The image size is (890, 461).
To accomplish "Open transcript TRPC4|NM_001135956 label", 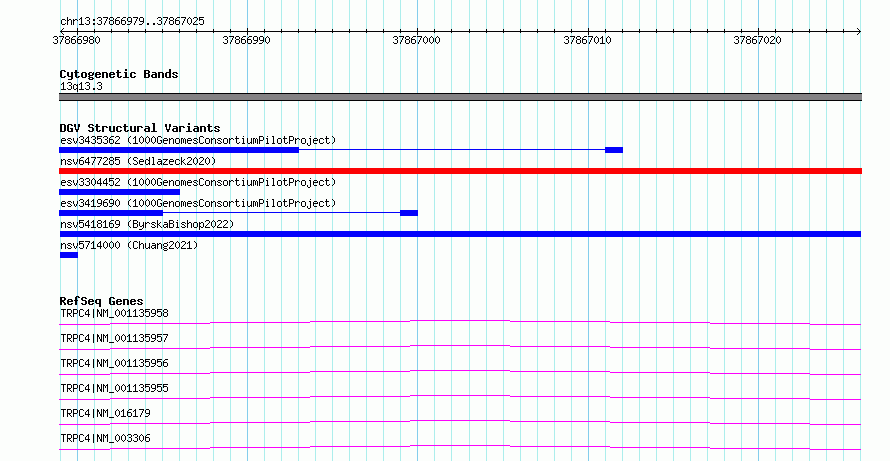I will (115, 363).
